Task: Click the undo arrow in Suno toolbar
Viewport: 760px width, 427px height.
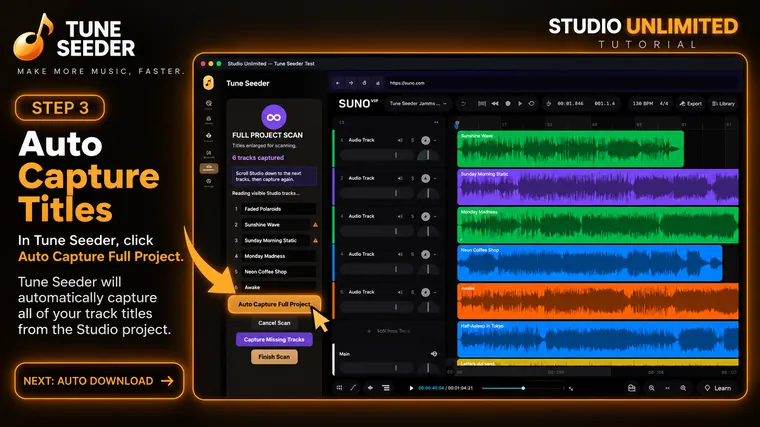Action: (x=463, y=104)
